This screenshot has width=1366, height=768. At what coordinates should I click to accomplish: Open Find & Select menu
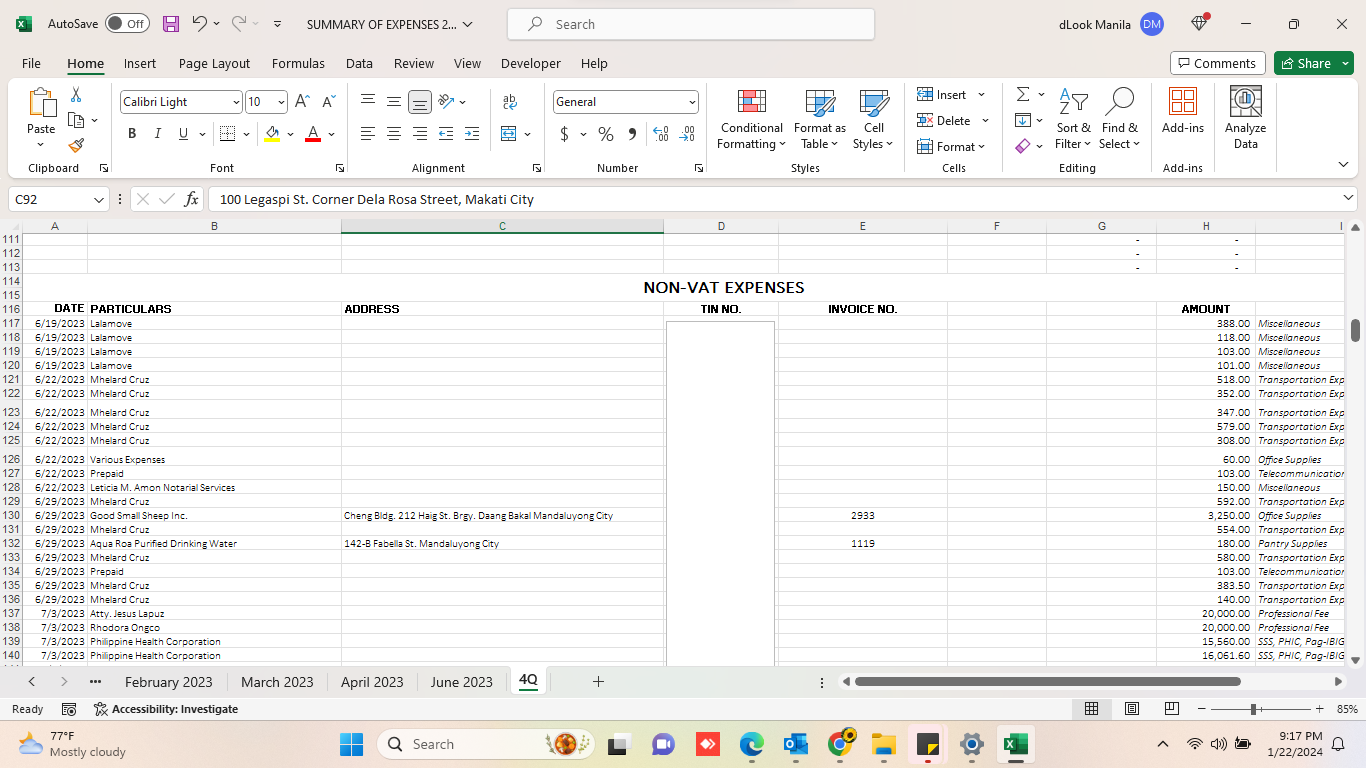pyautogui.click(x=1120, y=120)
